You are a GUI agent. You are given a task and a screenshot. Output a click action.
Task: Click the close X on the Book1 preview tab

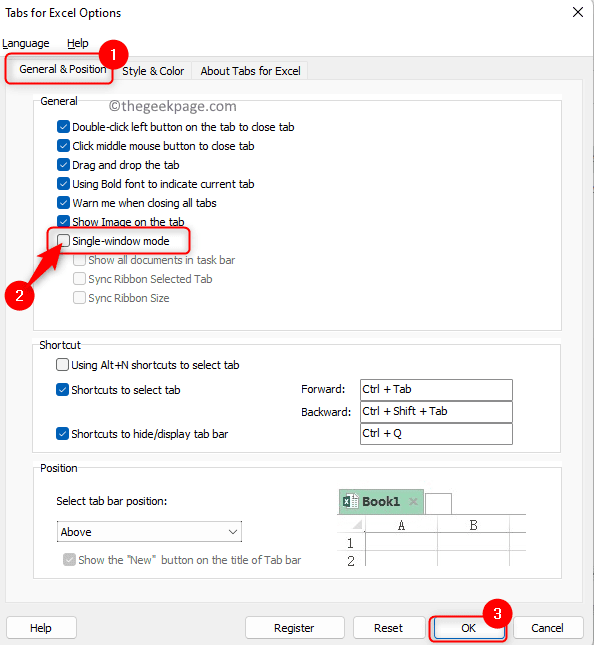pyautogui.click(x=413, y=501)
